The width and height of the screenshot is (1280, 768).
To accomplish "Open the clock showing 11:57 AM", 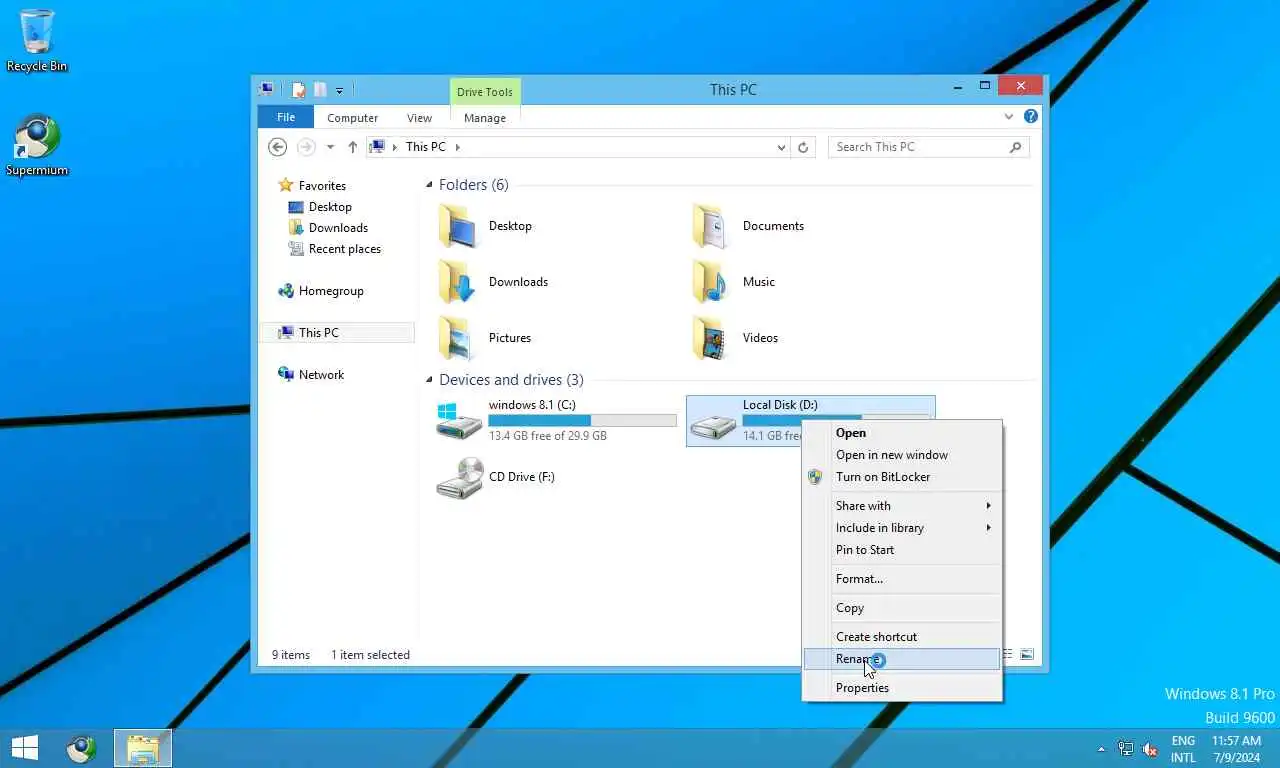I will 1236,749.
